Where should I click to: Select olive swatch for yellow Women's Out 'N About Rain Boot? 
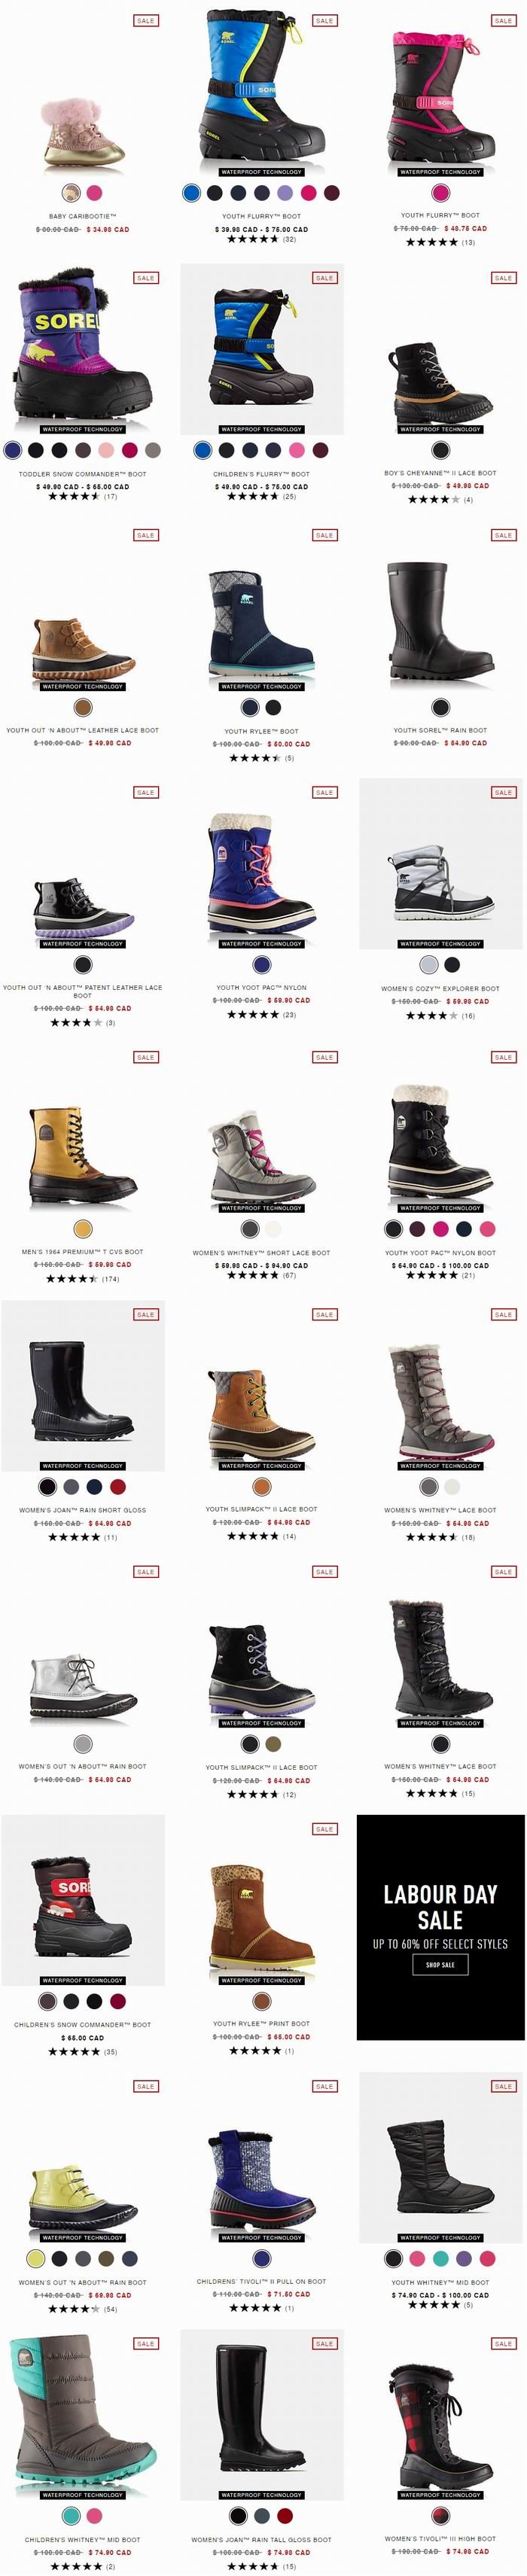(x=107, y=2258)
